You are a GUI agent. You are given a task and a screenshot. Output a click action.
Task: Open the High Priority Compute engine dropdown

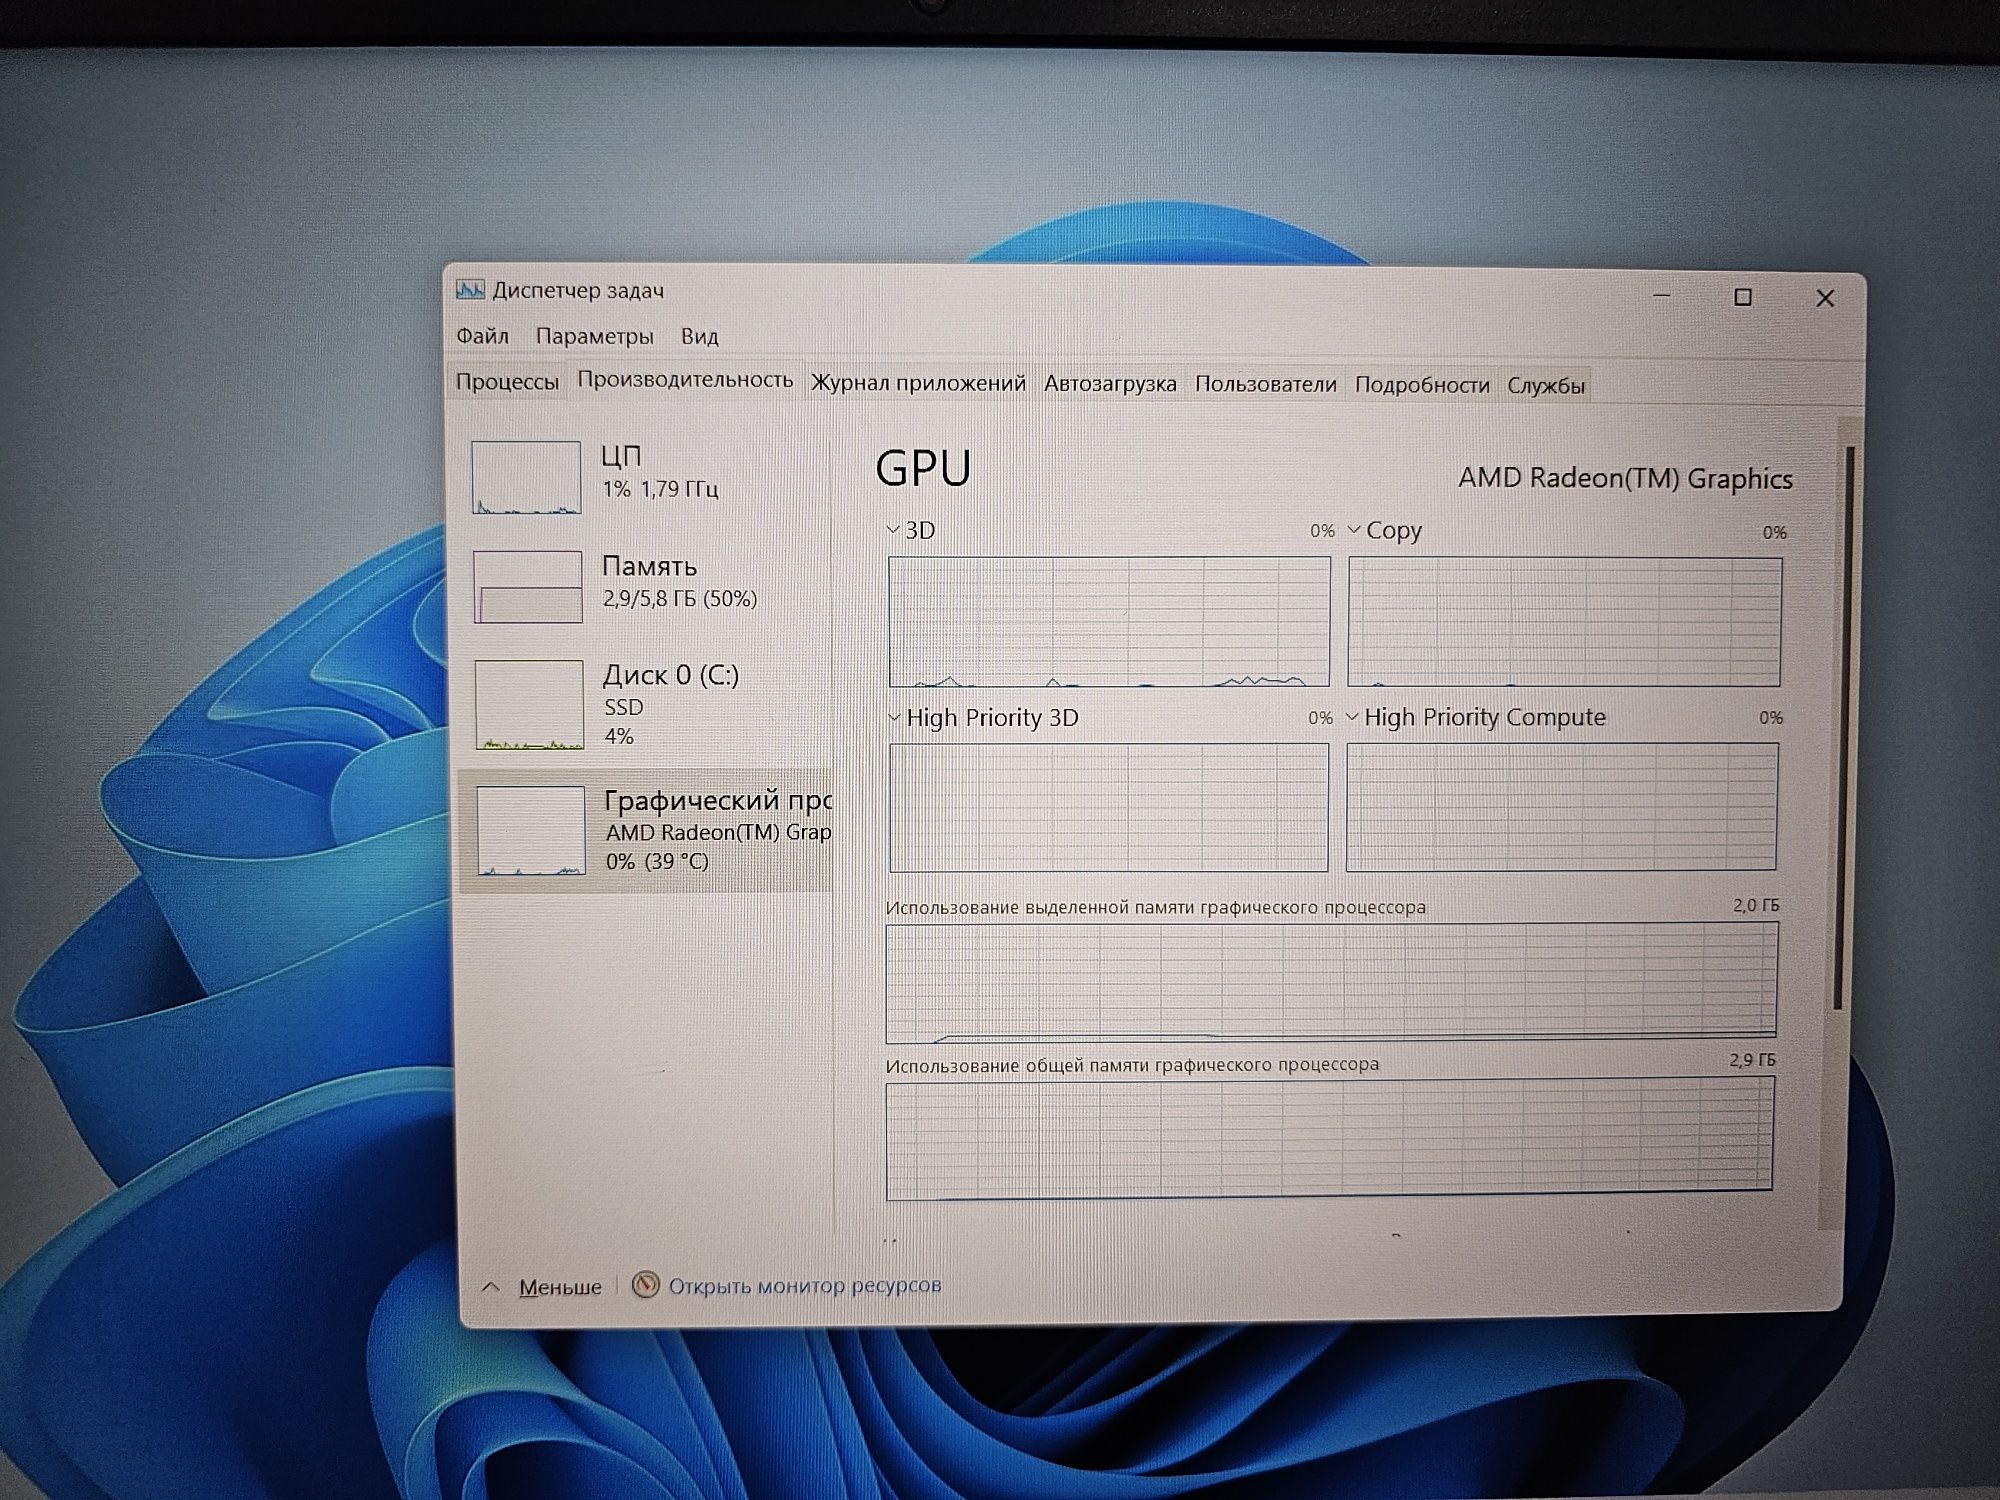[x=1352, y=717]
